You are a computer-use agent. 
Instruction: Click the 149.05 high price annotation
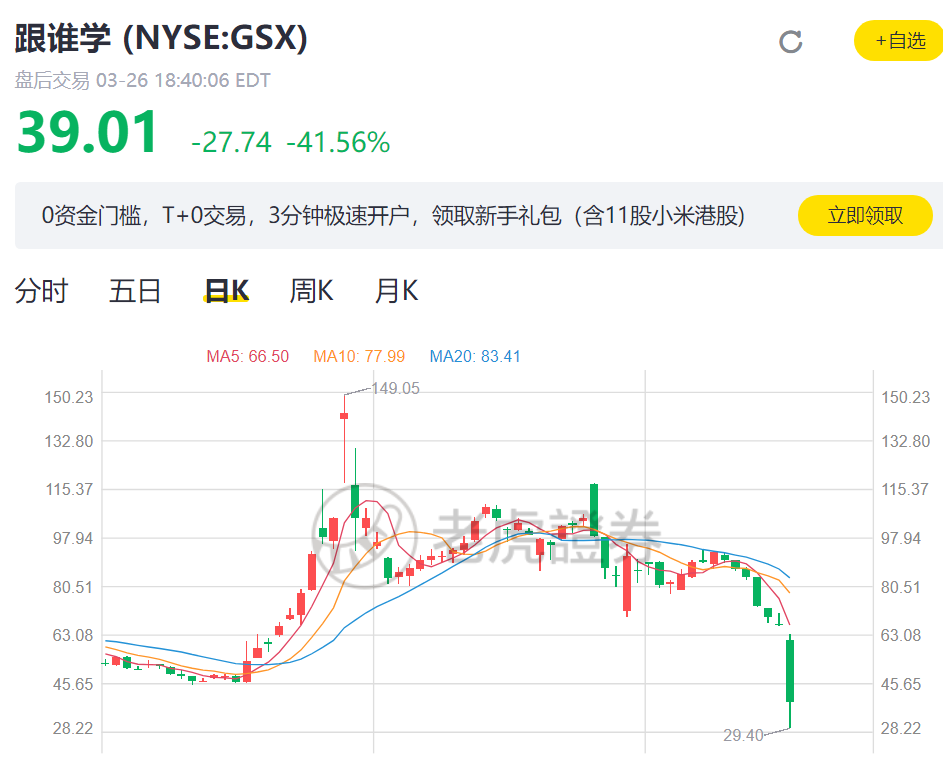pyautogui.click(x=395, y=388)
